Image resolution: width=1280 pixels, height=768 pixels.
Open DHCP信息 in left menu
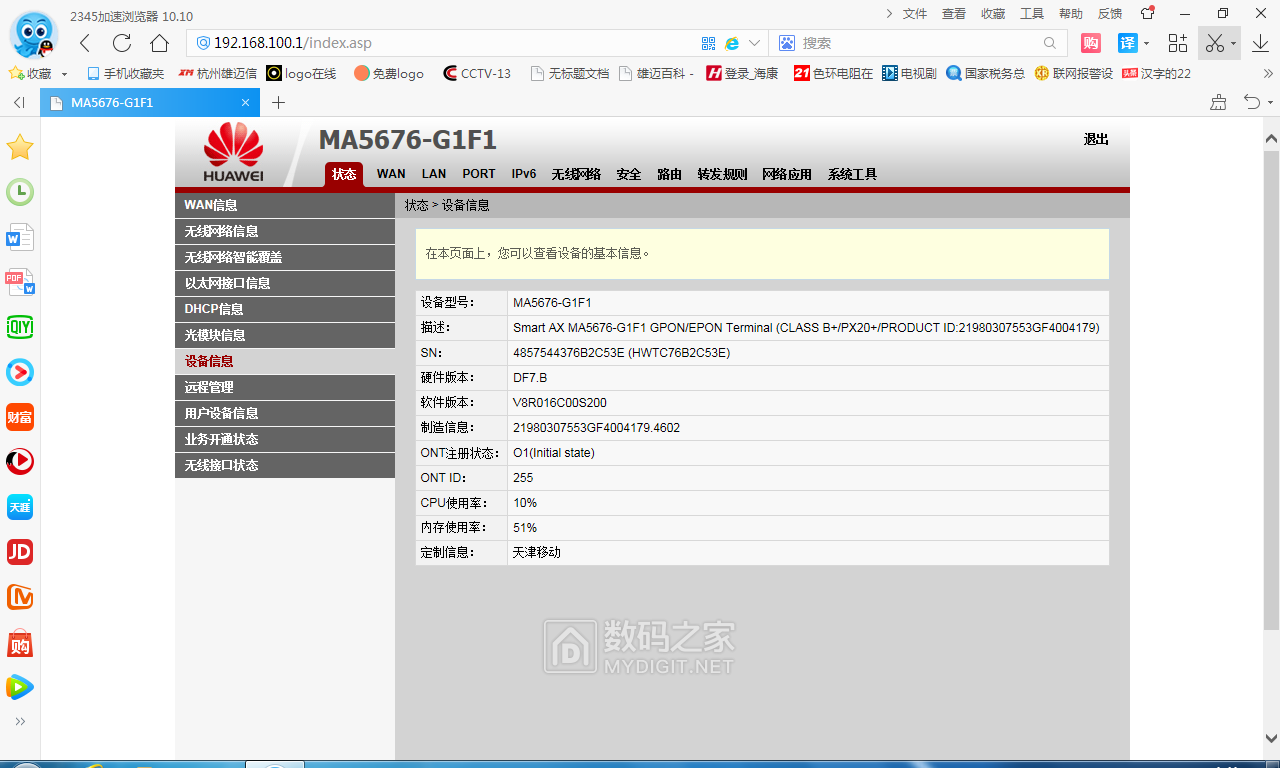[x=285, y=309]
